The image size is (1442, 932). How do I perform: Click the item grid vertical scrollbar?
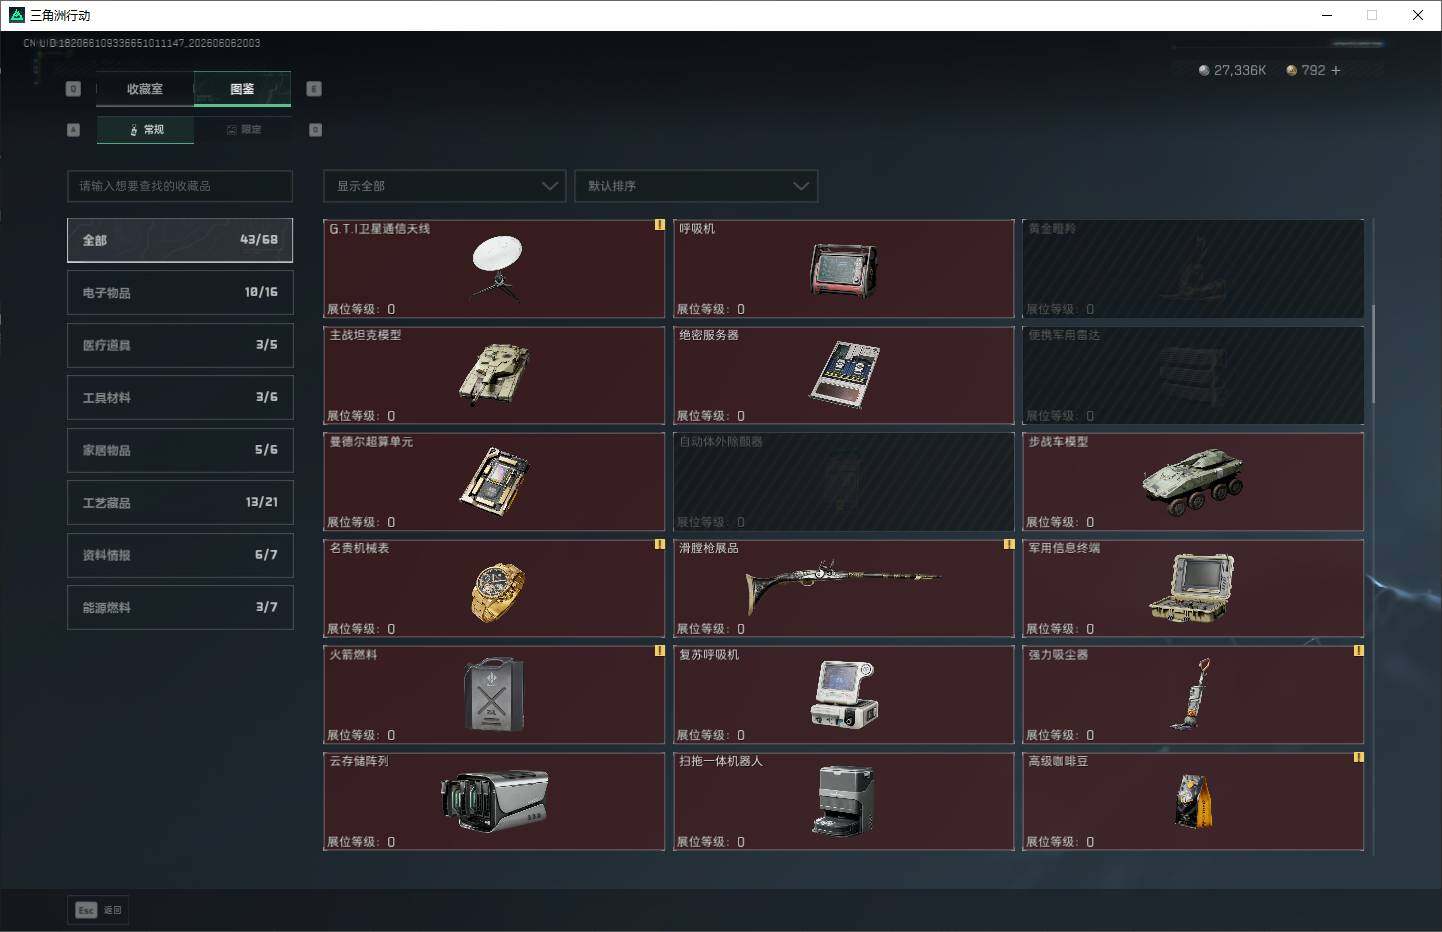[1373, 354]
